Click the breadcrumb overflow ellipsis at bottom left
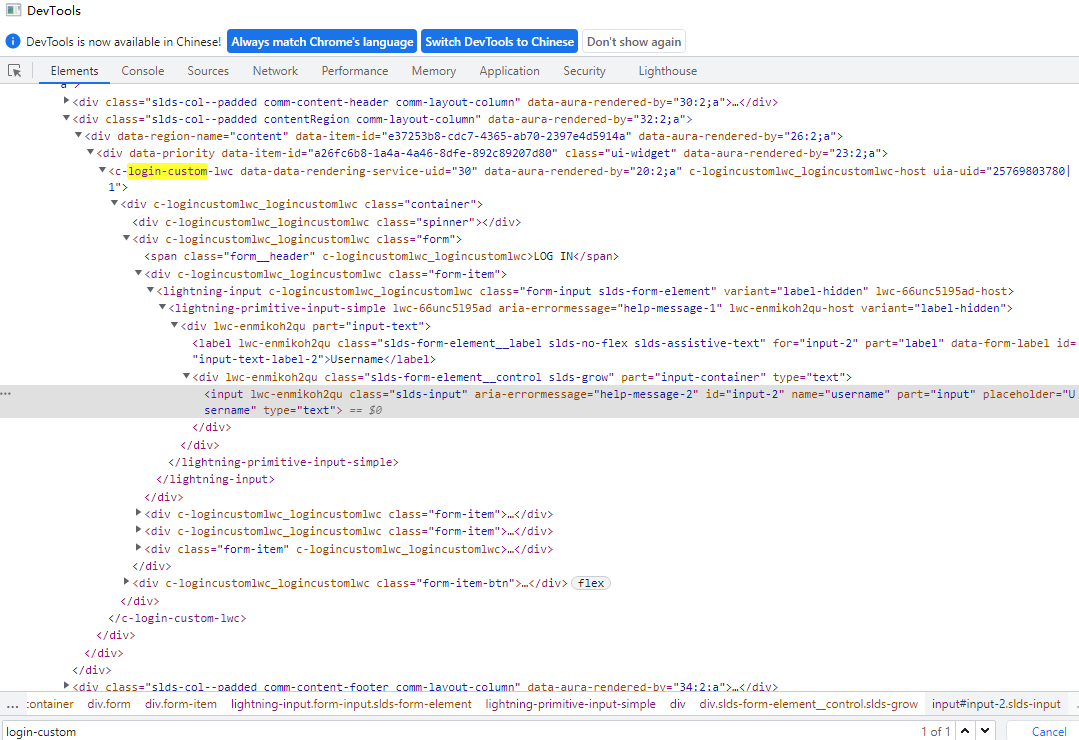The width and height of the screenshot is (1079, 740). tap(12, 705)
